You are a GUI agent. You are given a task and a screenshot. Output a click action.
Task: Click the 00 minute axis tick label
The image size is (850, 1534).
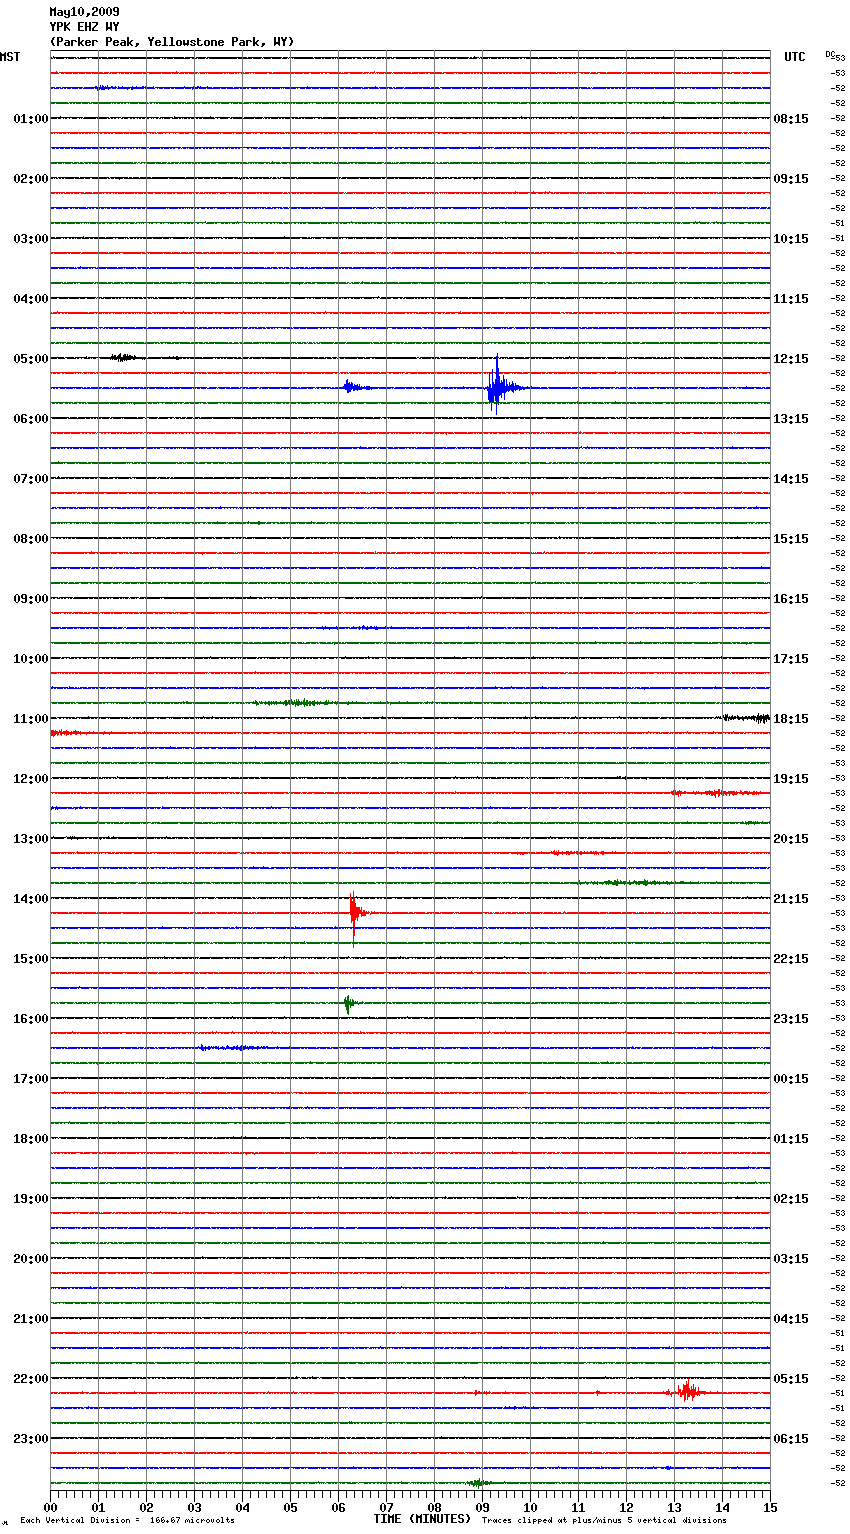[51, 1507]
